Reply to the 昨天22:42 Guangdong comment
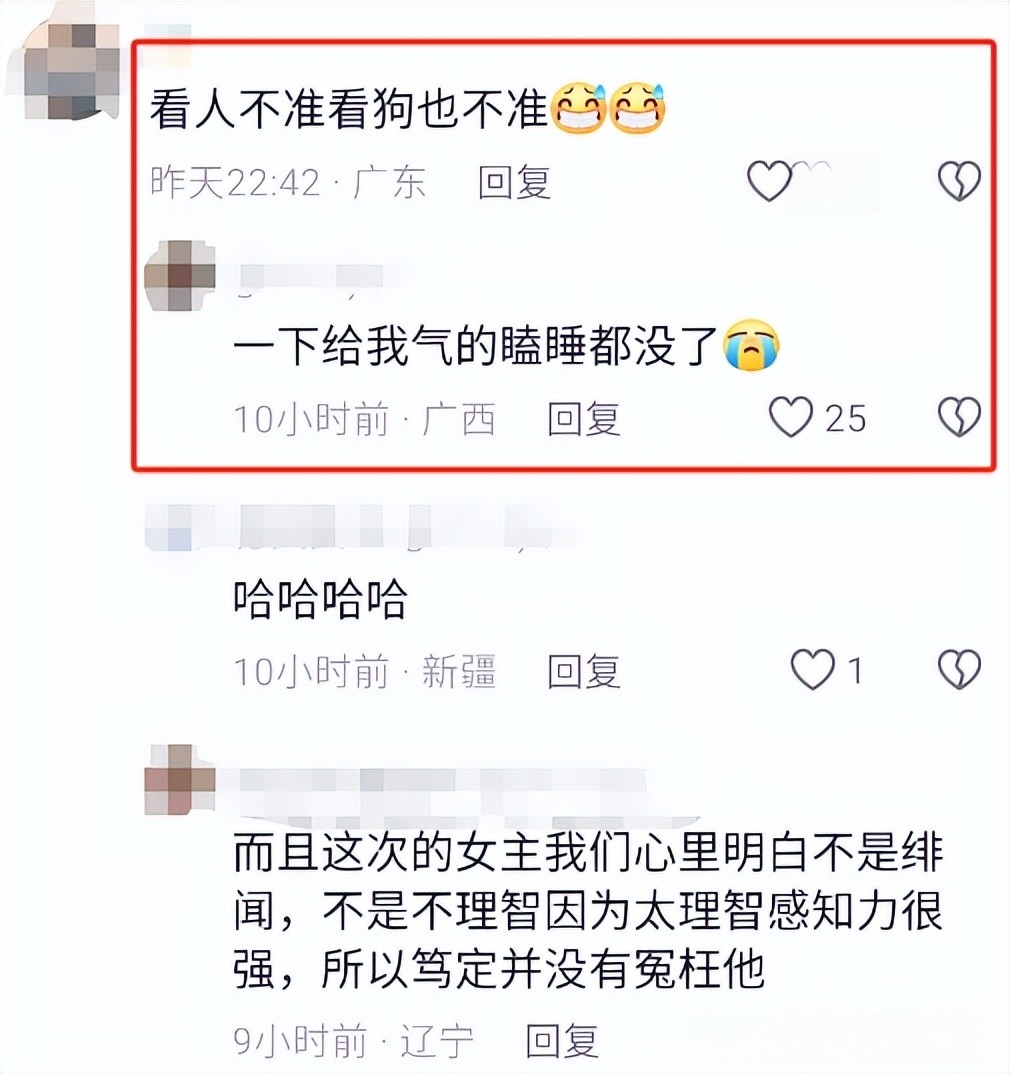Image resolution: width=1010 pixels, height=1074 pixels. click(514, 182)
